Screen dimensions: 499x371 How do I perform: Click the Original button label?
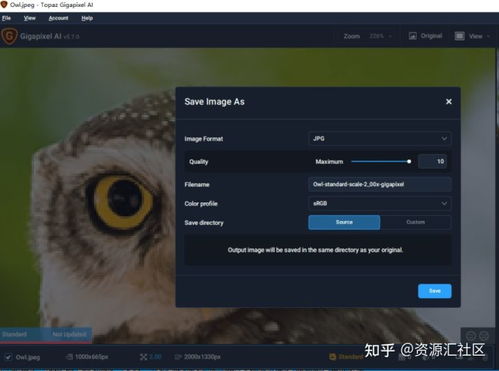coord(431,36)
